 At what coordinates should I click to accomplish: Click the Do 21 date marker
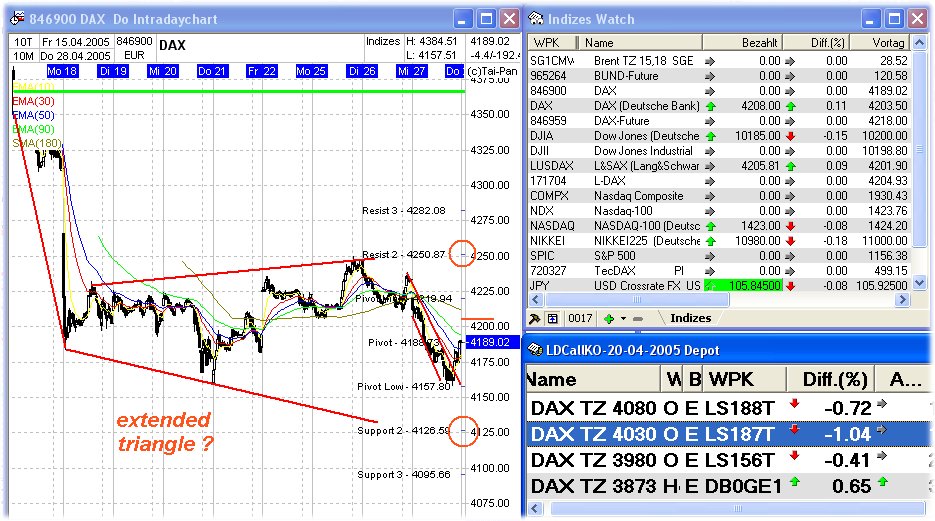point(212,71)
